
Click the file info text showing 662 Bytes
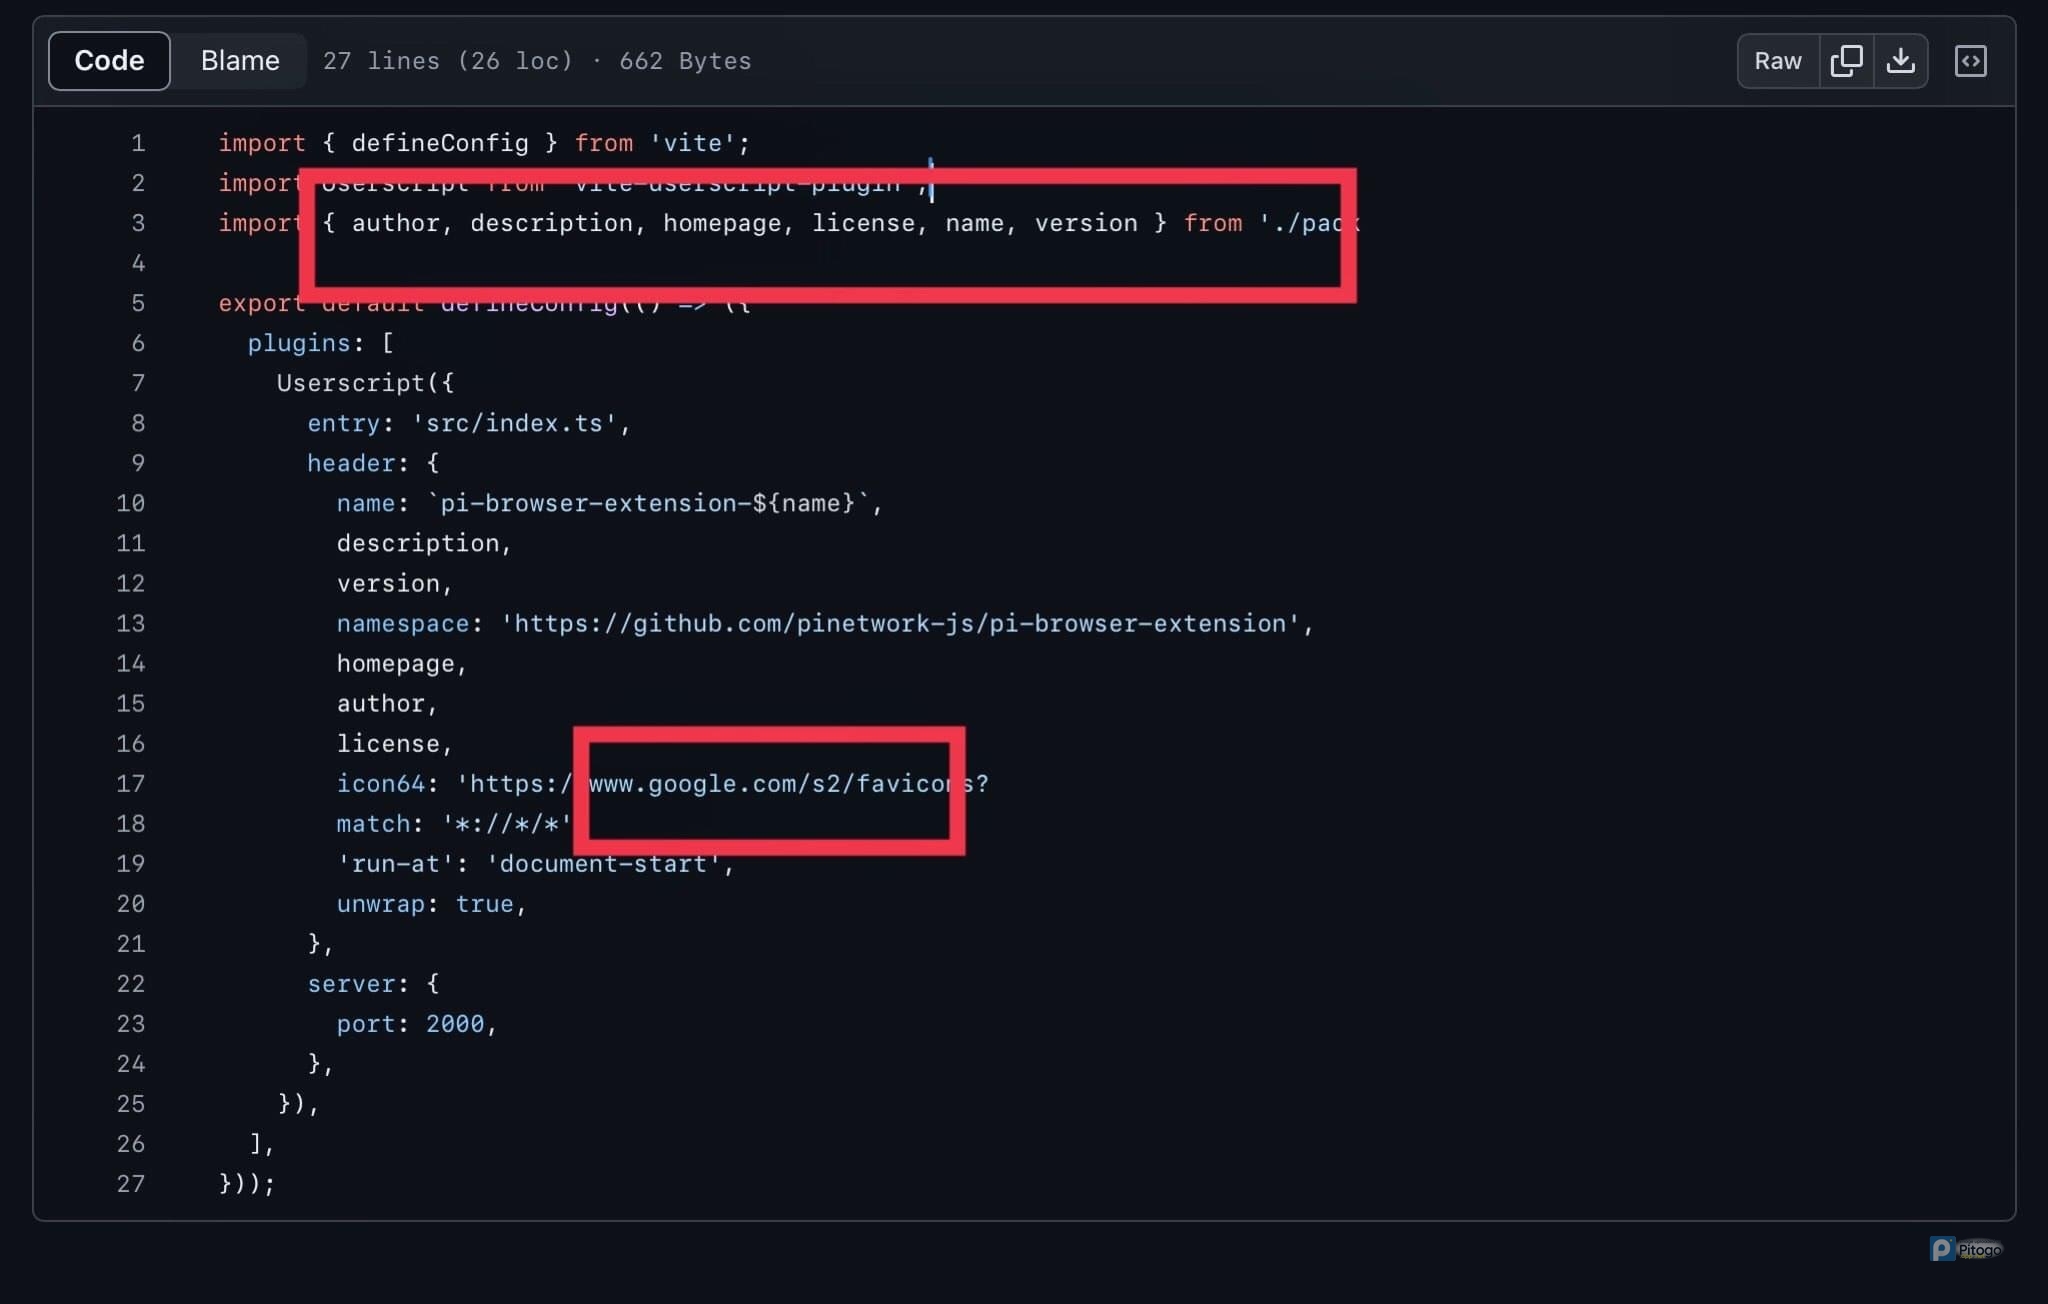click(684, 61)
